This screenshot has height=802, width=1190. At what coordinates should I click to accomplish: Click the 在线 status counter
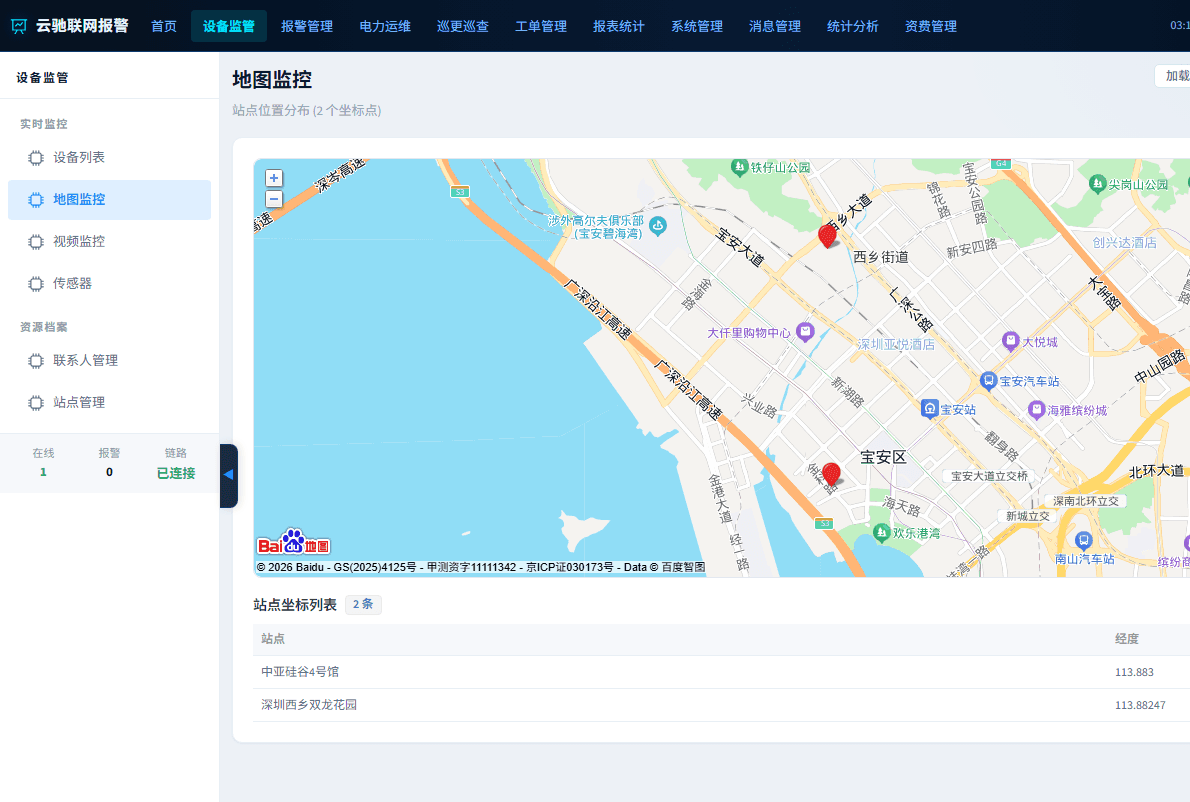43,462
